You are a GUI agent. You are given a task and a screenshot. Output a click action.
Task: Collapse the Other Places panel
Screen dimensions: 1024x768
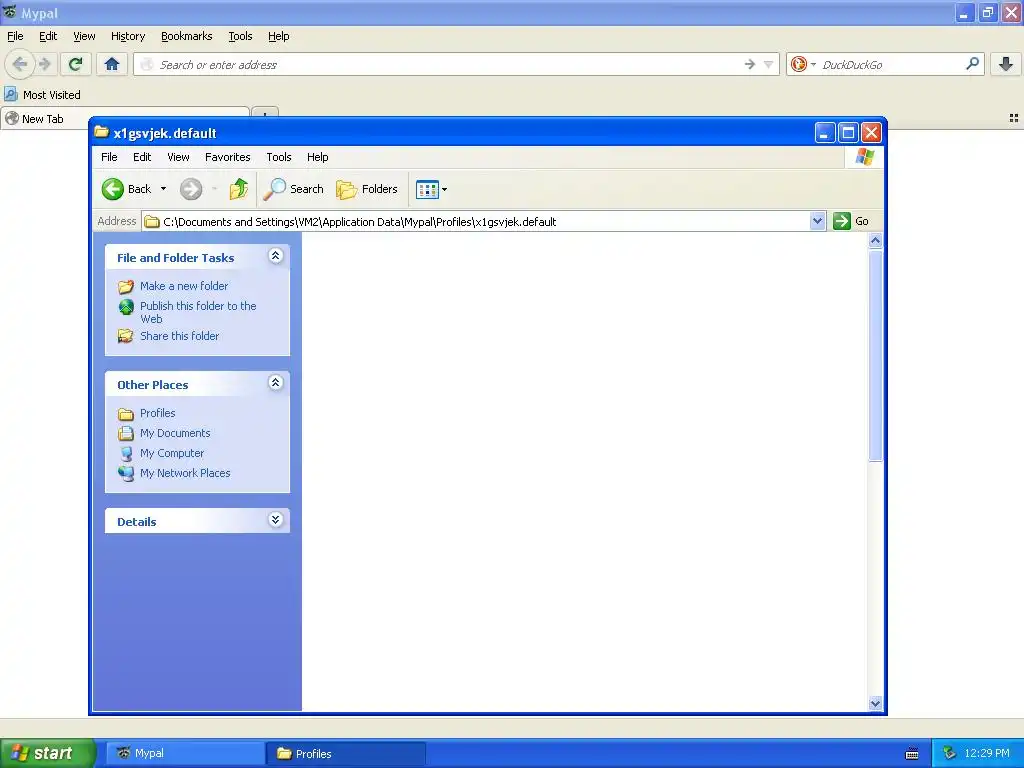pyautogui.click(x=276, y=383)
